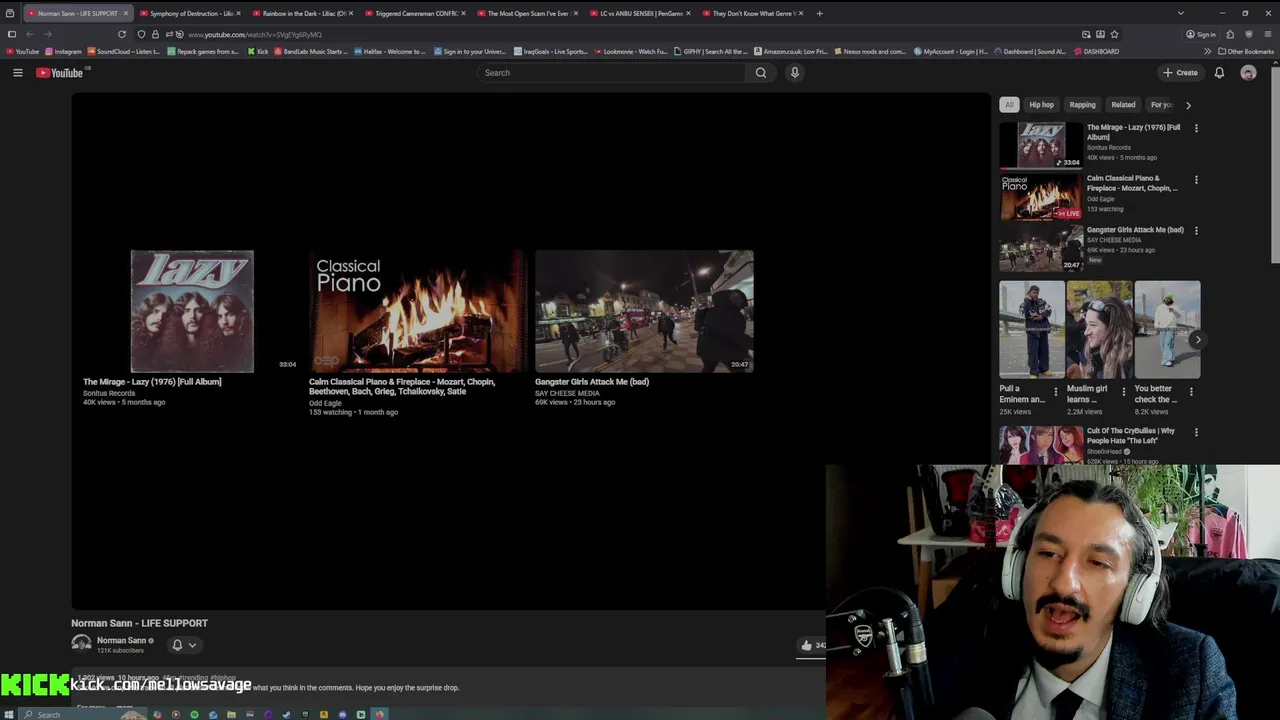Screen dimensions: 1280x720
Task: Select the All filter chip
Action: (1009, 105)
